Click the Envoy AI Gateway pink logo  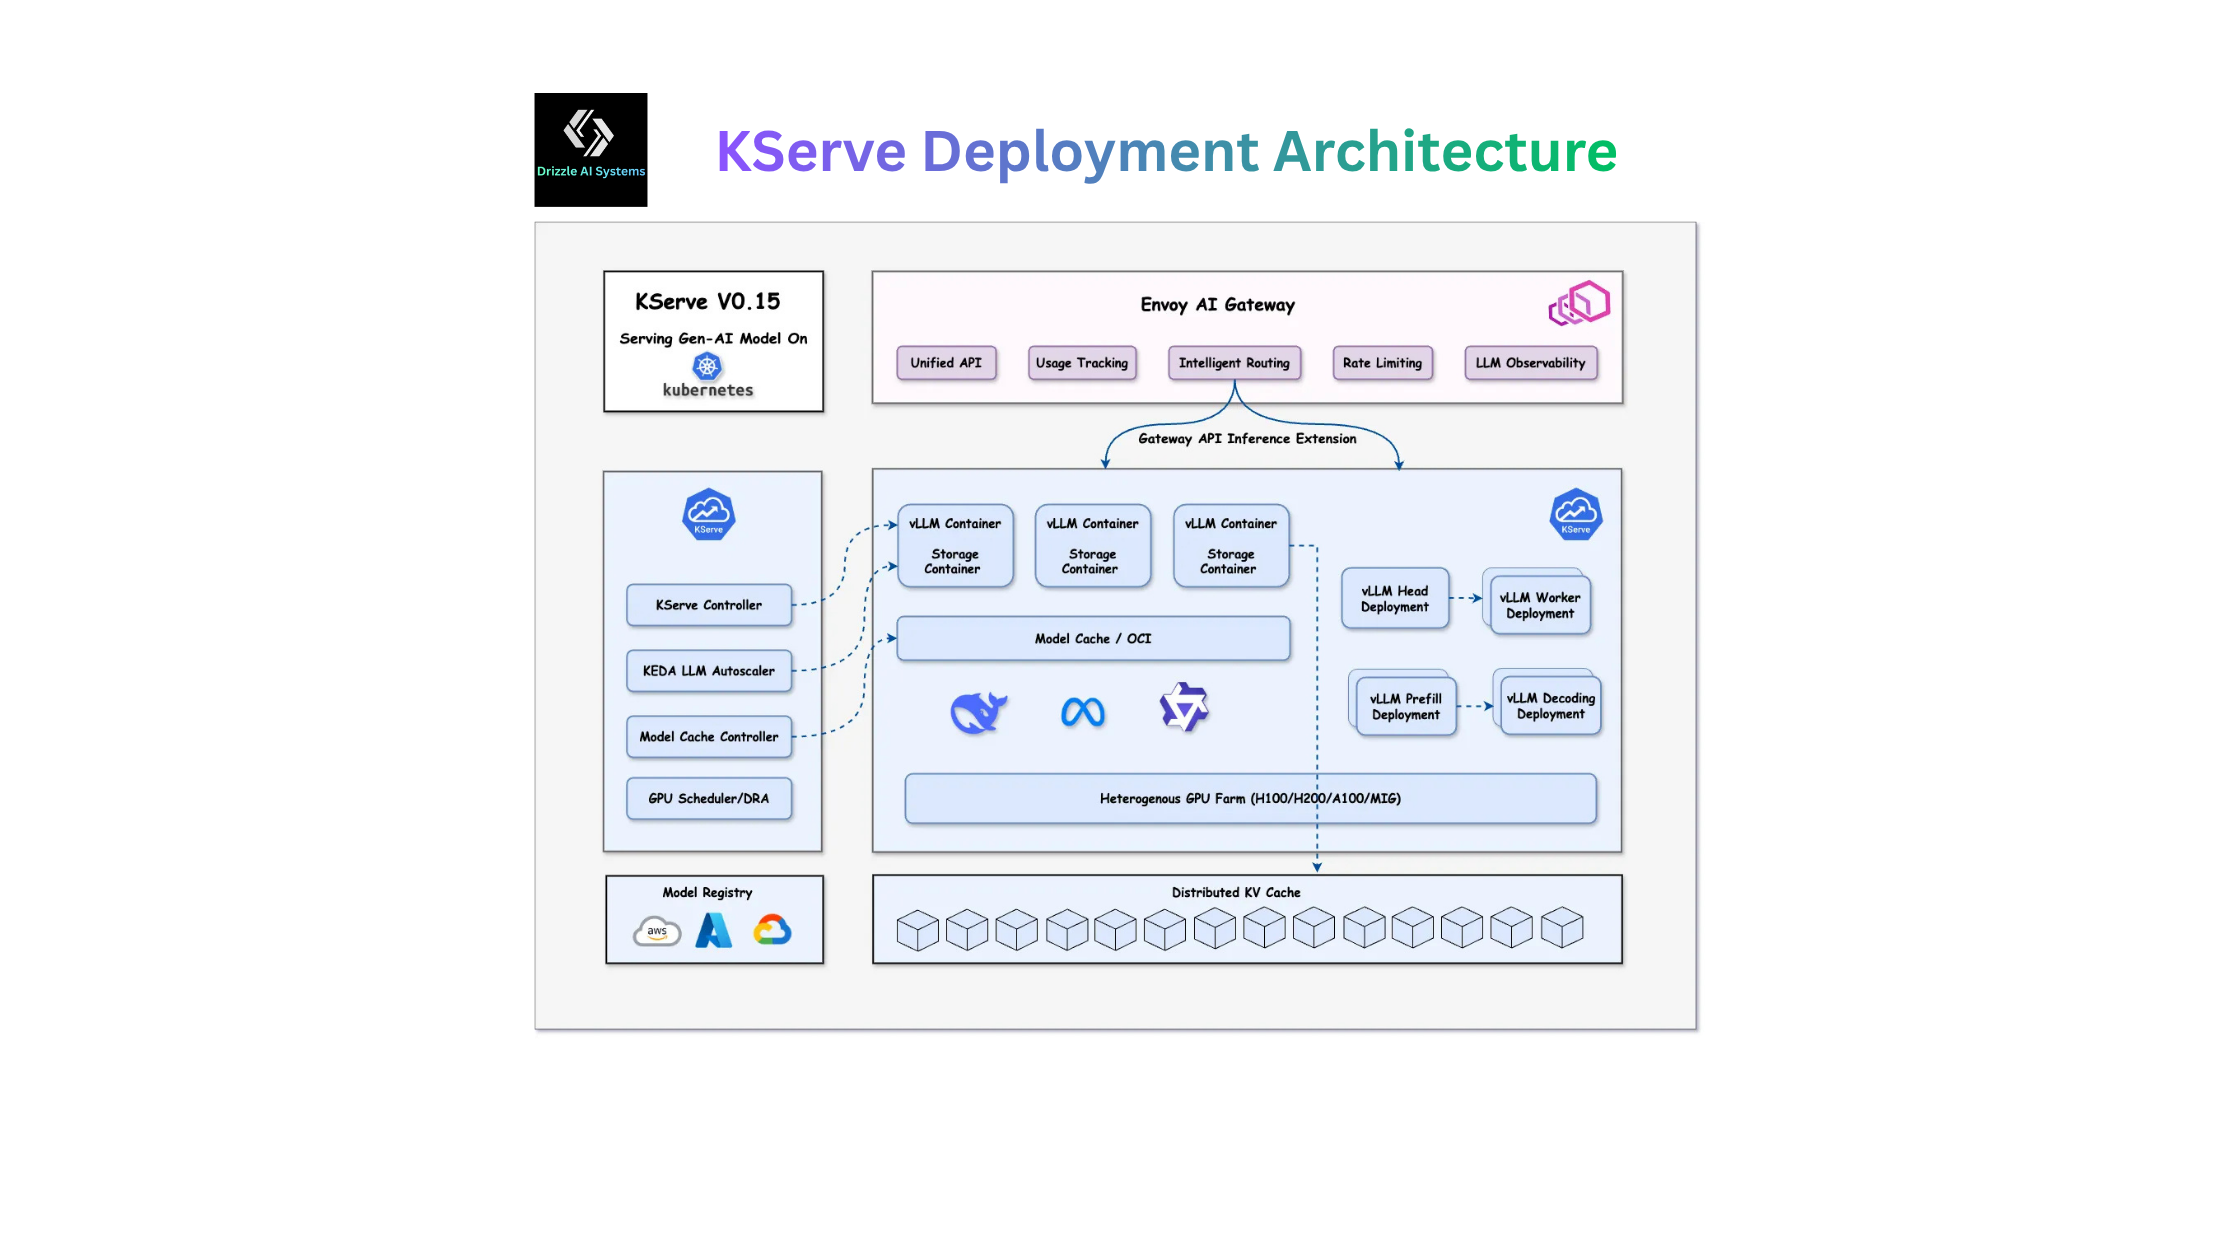click(1579, 303)
